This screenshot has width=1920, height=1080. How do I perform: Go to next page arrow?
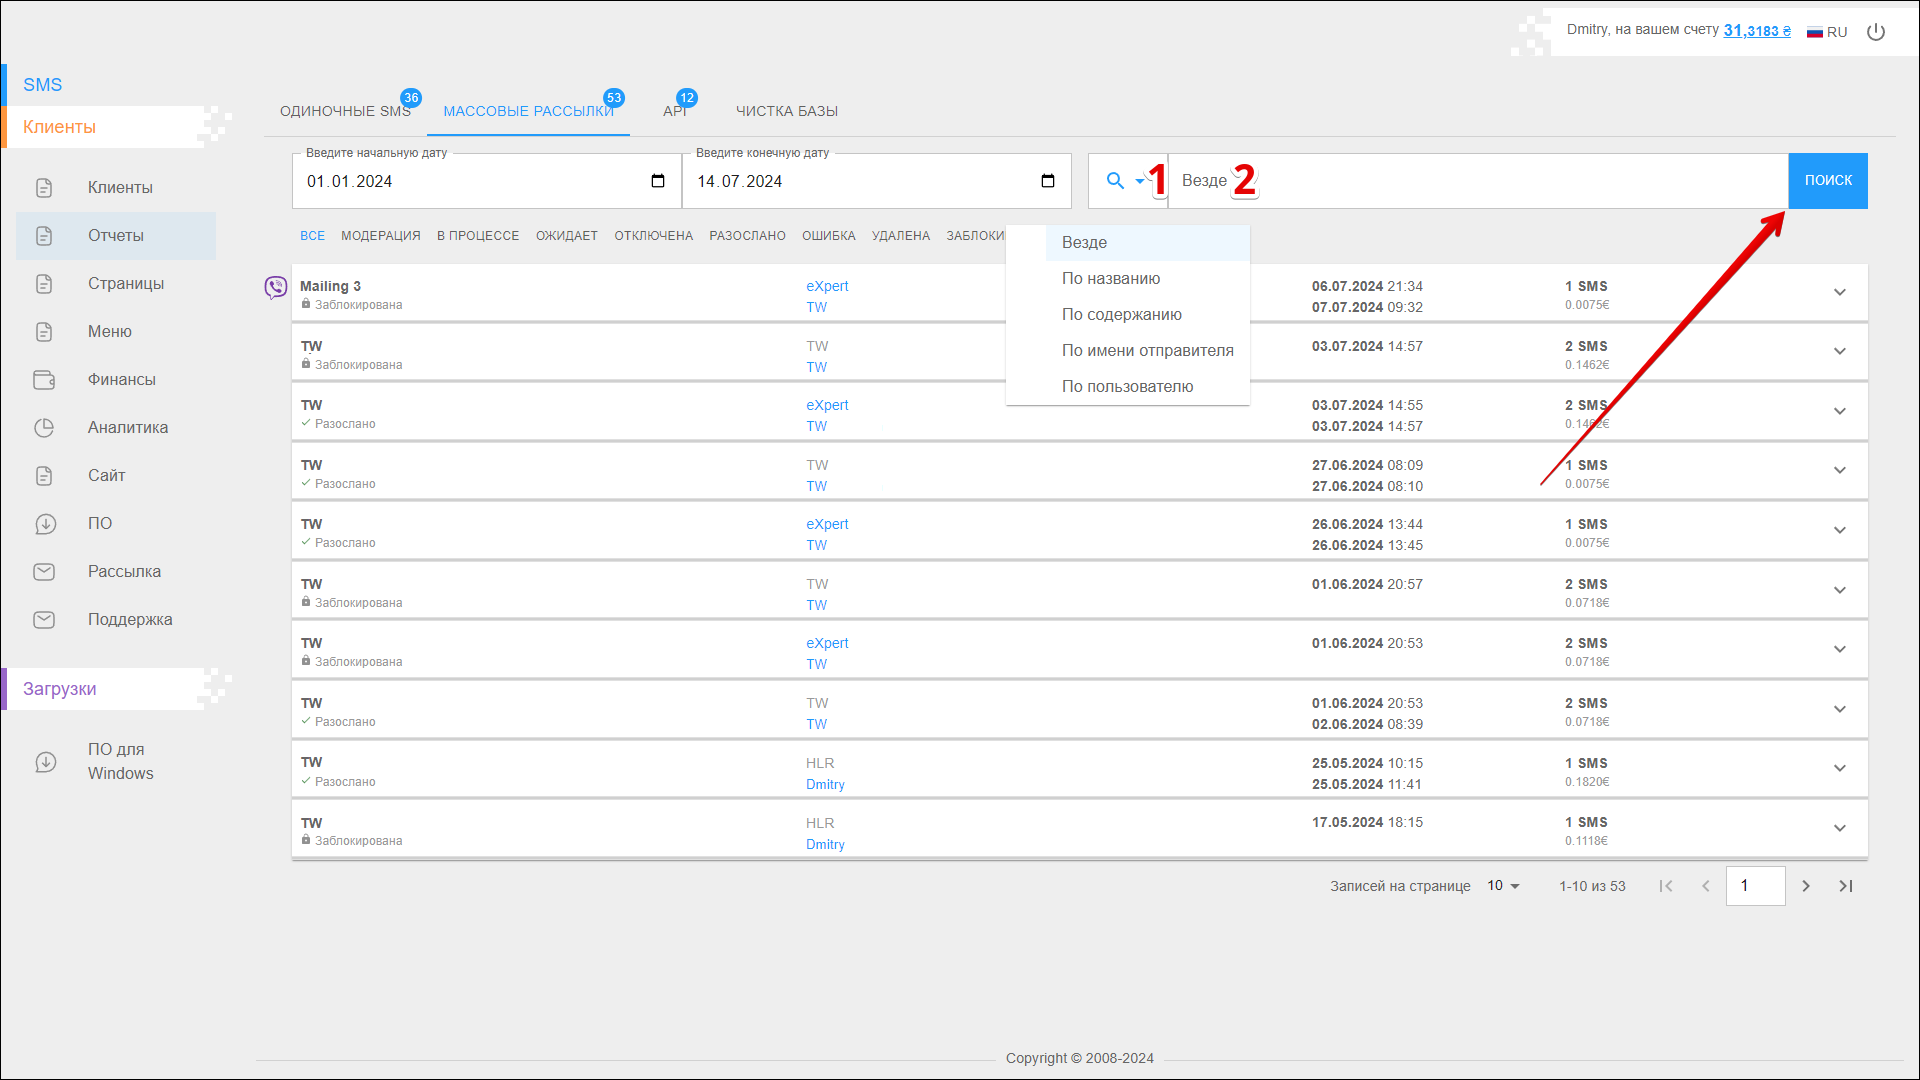tap(1806, 886)
